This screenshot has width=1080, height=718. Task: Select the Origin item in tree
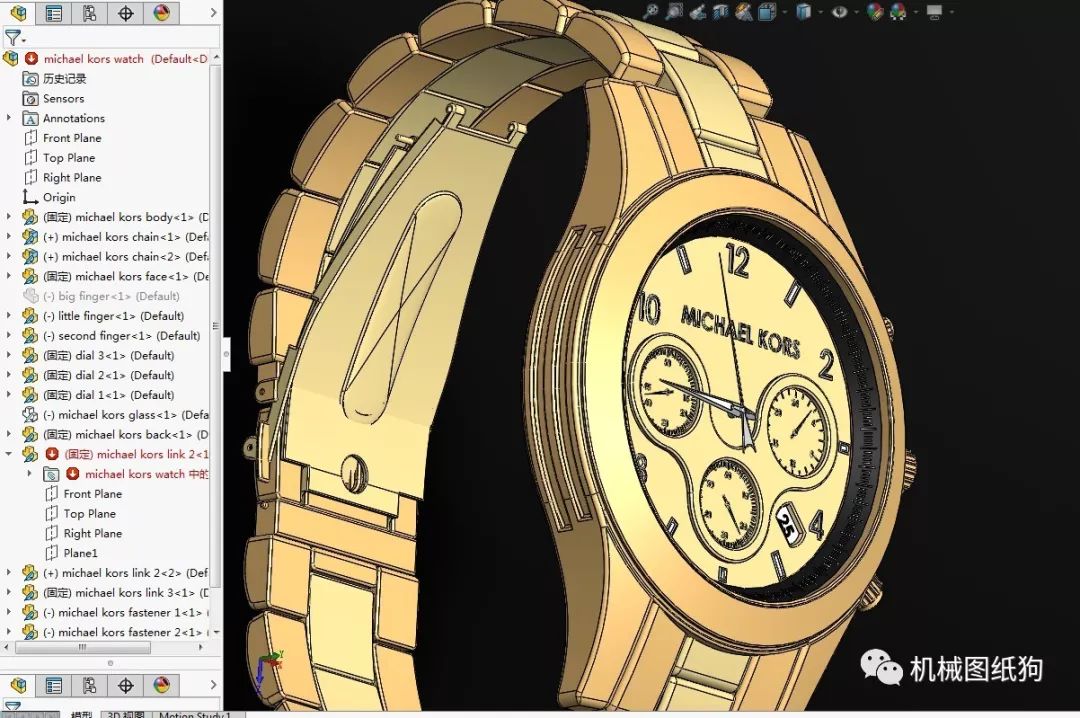[49, 197]
